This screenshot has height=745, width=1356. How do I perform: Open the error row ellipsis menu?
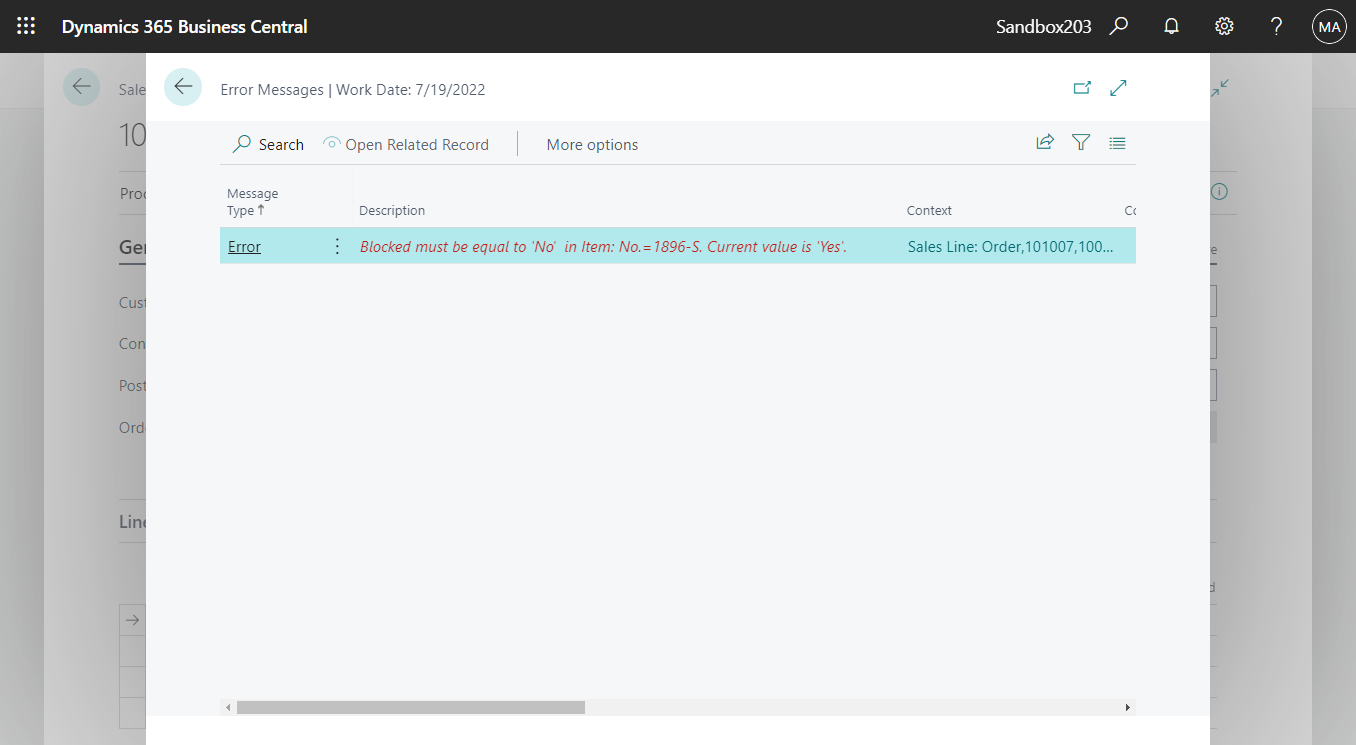pyautogui.click(x=337, y=245)
